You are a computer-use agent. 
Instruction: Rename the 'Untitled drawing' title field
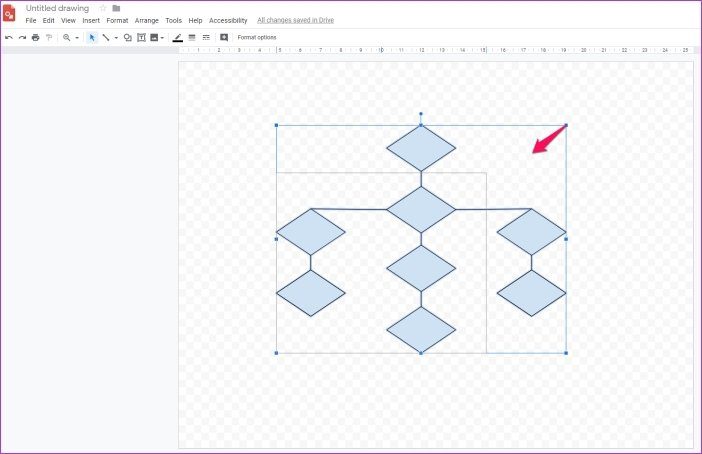(57, 8)
